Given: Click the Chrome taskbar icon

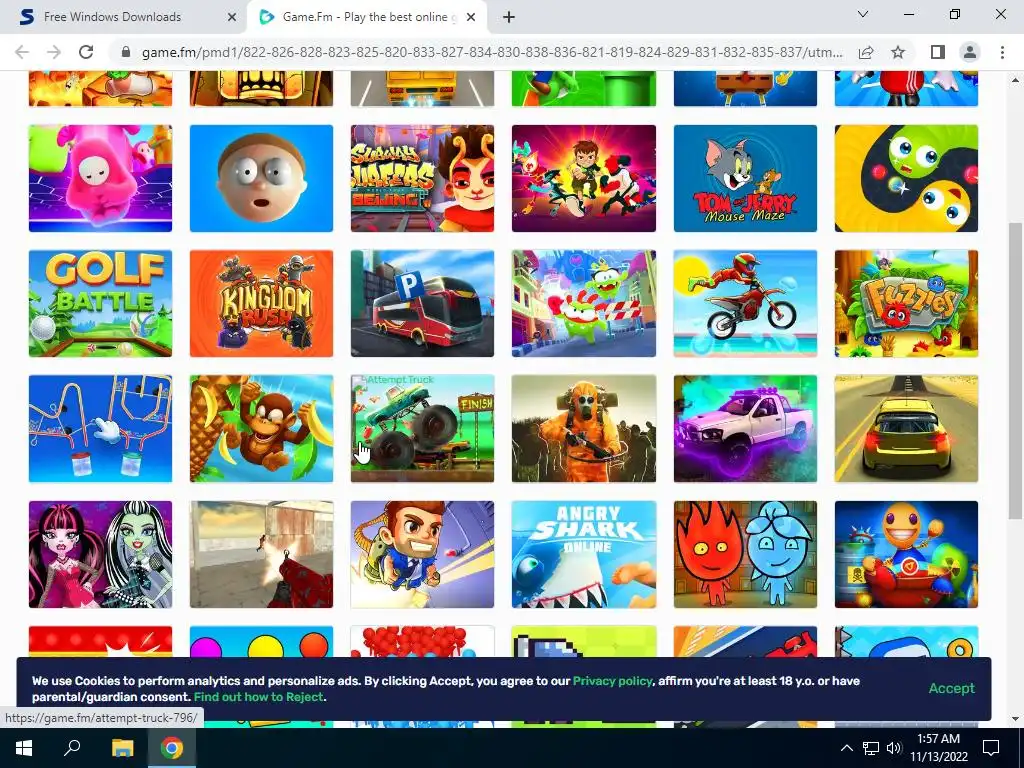Looking at the screenshot, I should tap(172, 748).
